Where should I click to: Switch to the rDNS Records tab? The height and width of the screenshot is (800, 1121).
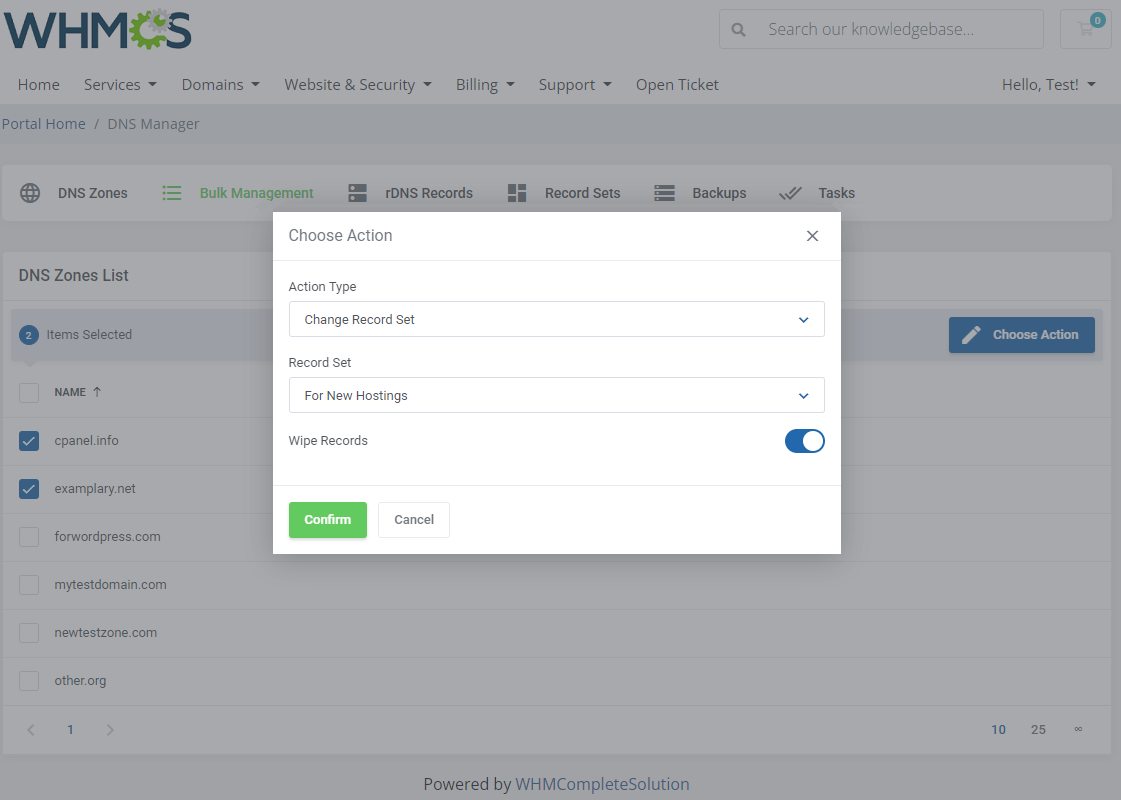410,193
